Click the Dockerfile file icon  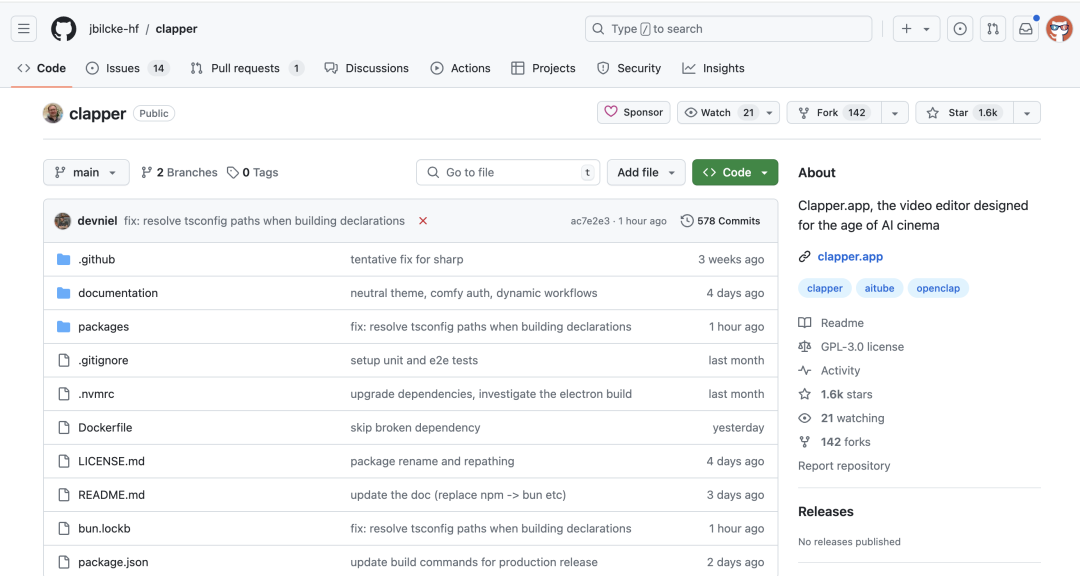64,427
